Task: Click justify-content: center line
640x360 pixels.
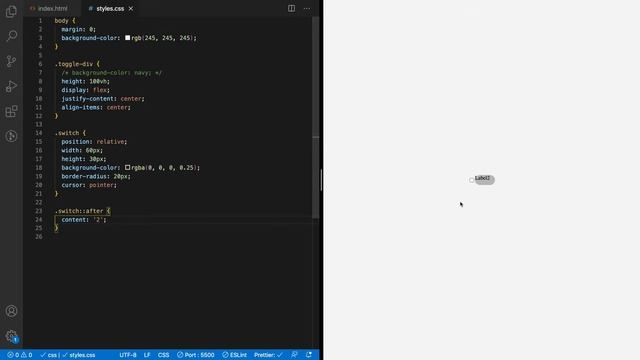Action: pyautogui.click(x=103, y=99)
